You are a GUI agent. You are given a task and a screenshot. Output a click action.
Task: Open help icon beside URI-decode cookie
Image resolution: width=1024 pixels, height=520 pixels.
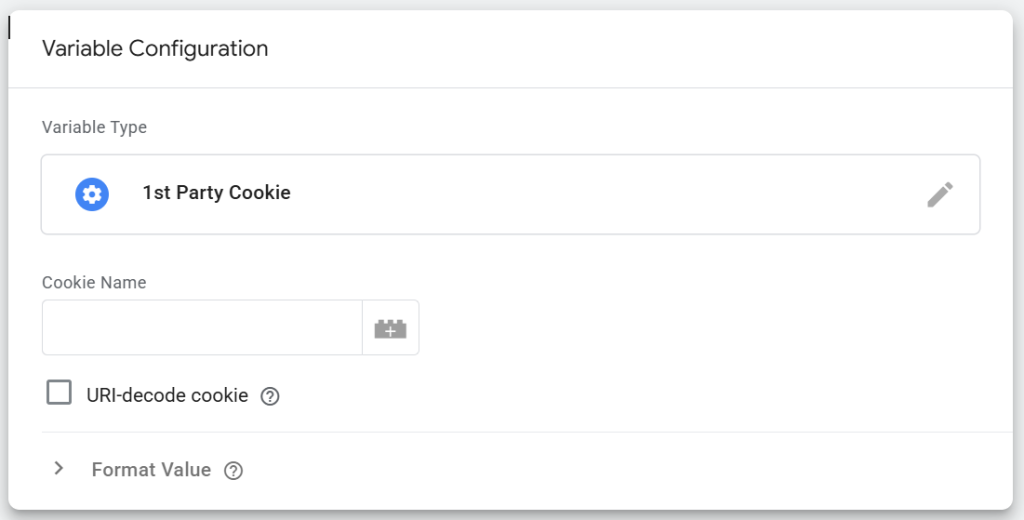(x=270, y=396)
